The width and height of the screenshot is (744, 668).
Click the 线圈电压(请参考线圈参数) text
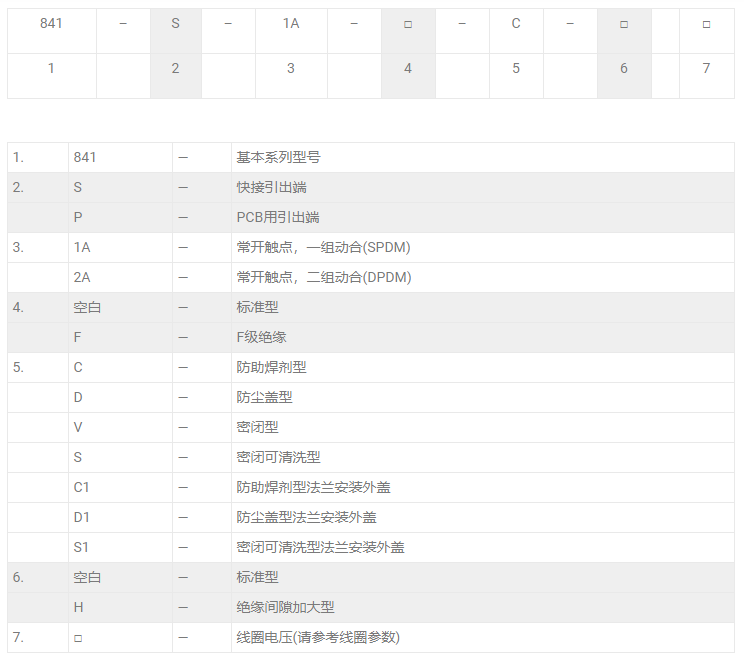tap(318, 637)
